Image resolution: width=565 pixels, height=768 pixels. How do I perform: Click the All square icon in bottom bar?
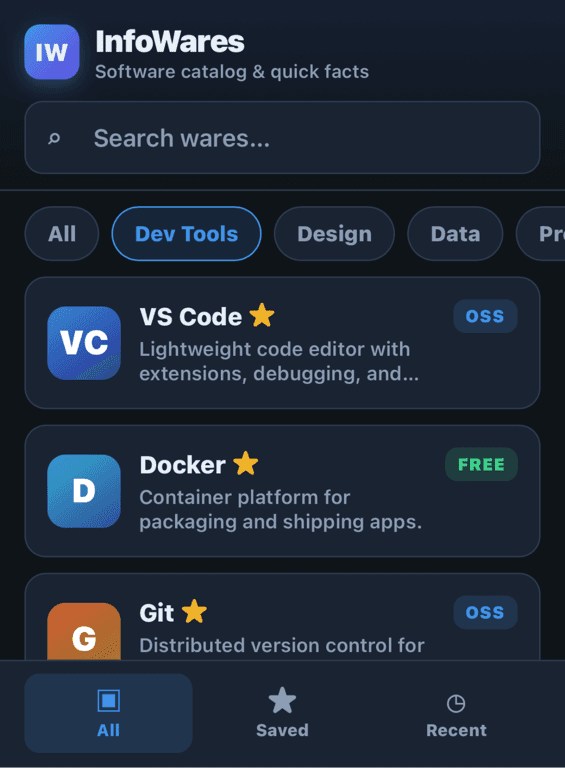click(108, 700)
